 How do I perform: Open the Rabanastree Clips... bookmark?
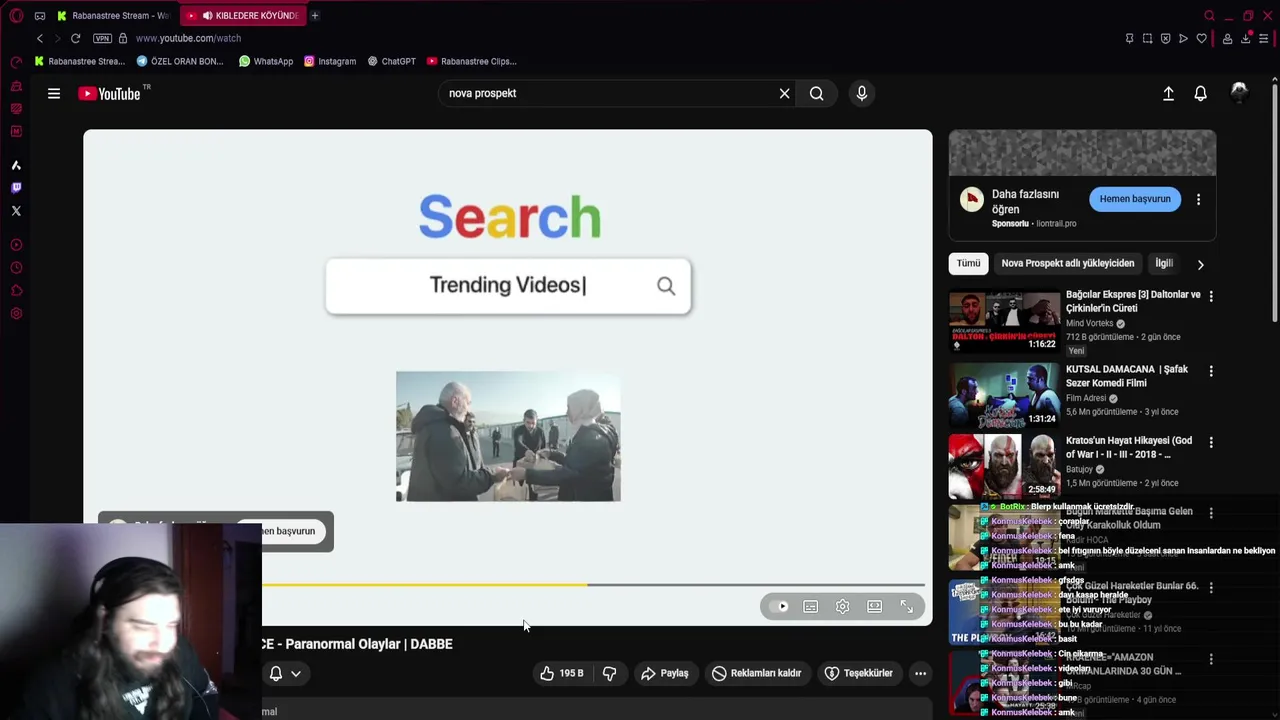(x=471, y=61)
